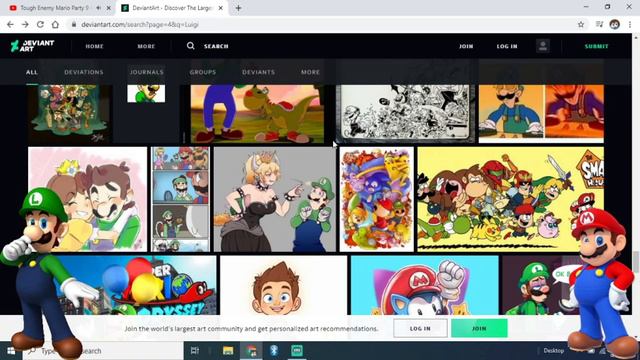This screenshot has width=640, height=360.
Task: Open the Bowsette and Luigi artwork
Action: 275,199
